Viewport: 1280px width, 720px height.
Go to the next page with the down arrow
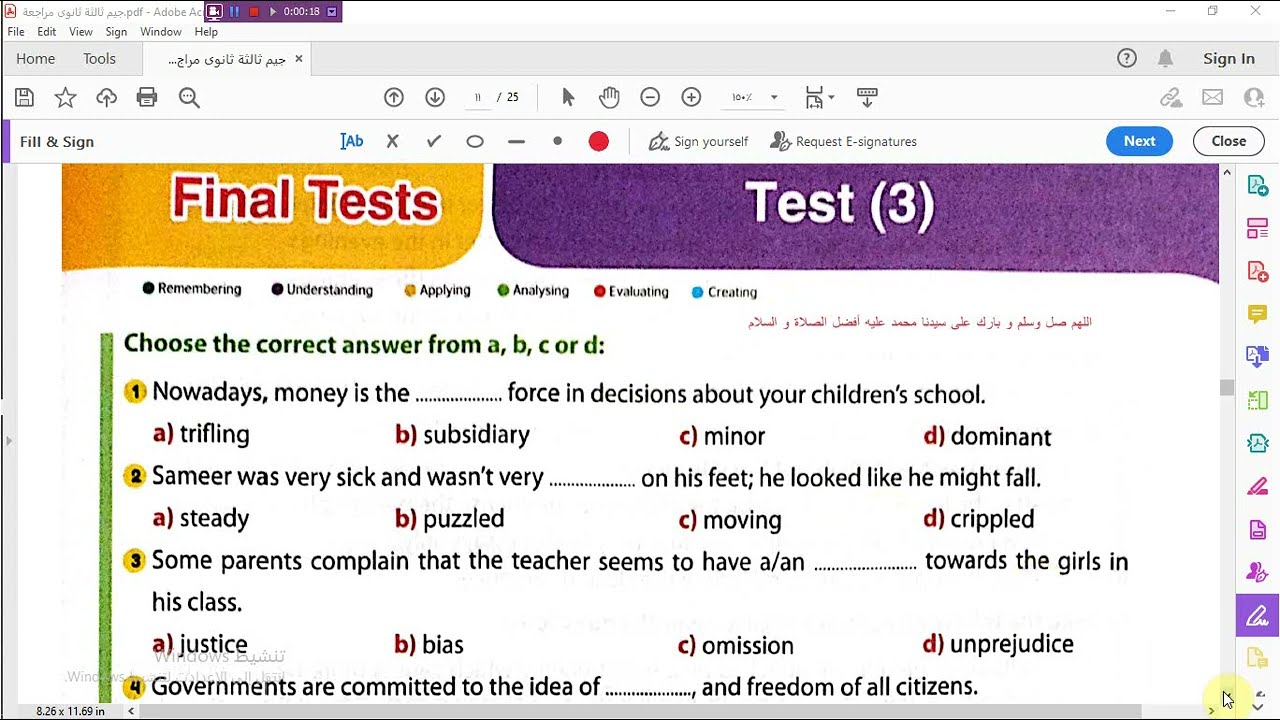point(435,97)
